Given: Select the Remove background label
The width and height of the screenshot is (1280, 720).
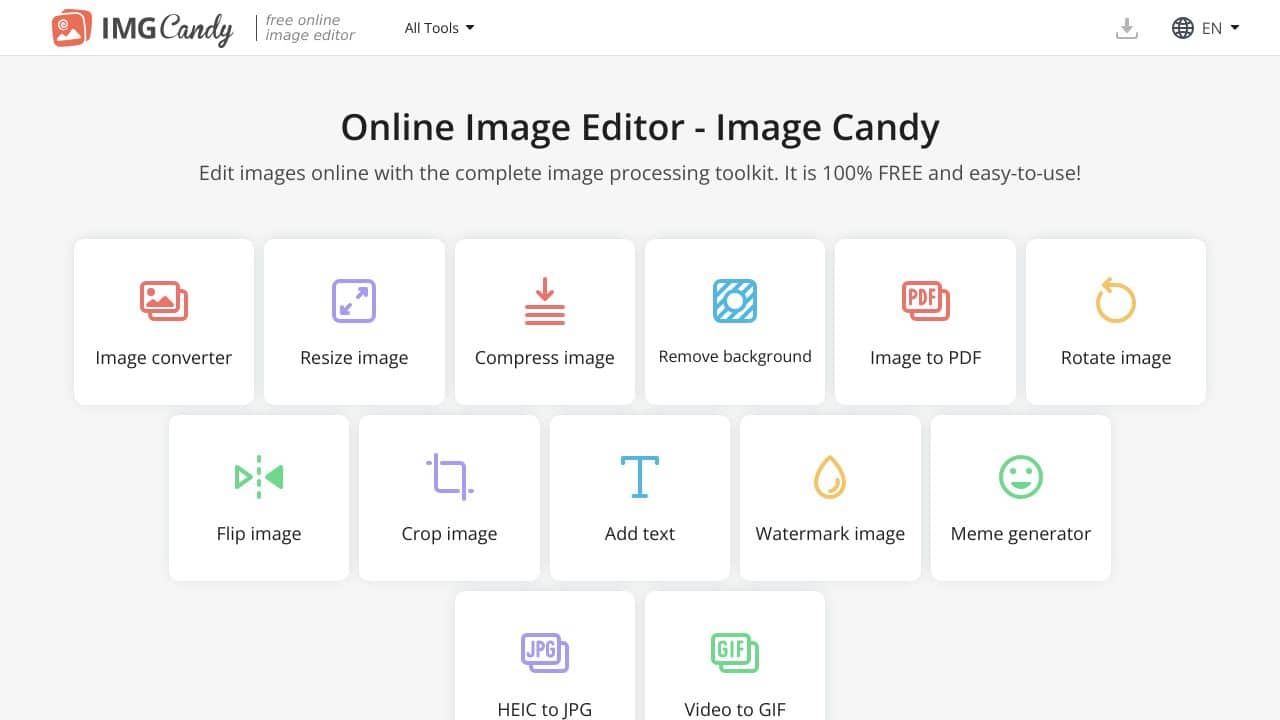Looking at the screenshot, I should pos(735,357).
